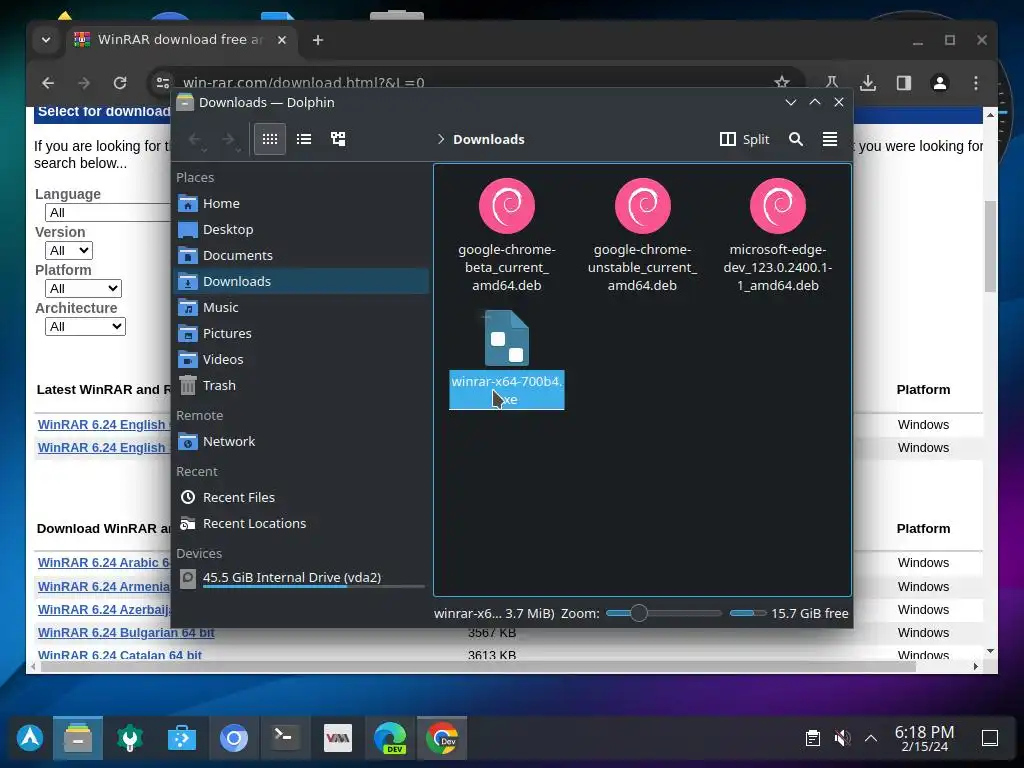Toggle browser side panel
Screen dimensions: 1024x768
[x=904, y=83]
